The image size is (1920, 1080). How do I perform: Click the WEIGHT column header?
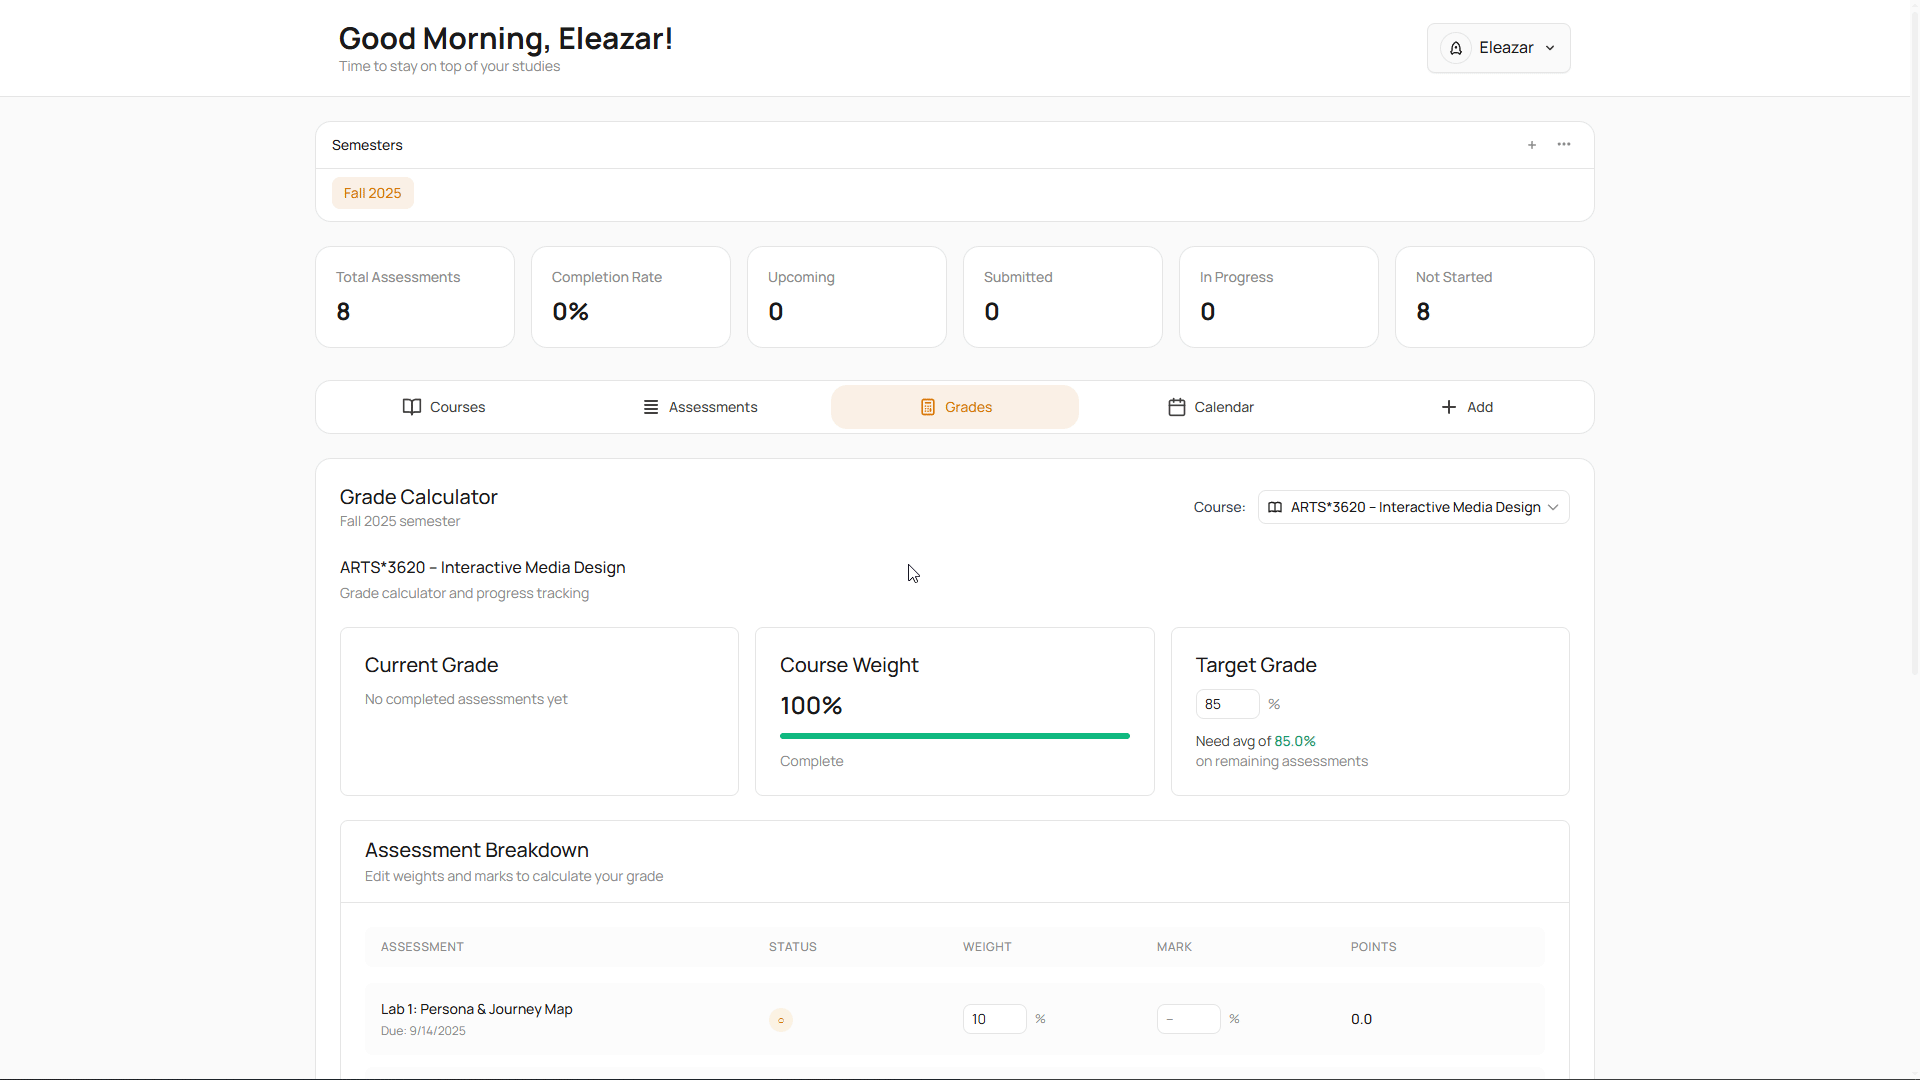coord(987,947)
